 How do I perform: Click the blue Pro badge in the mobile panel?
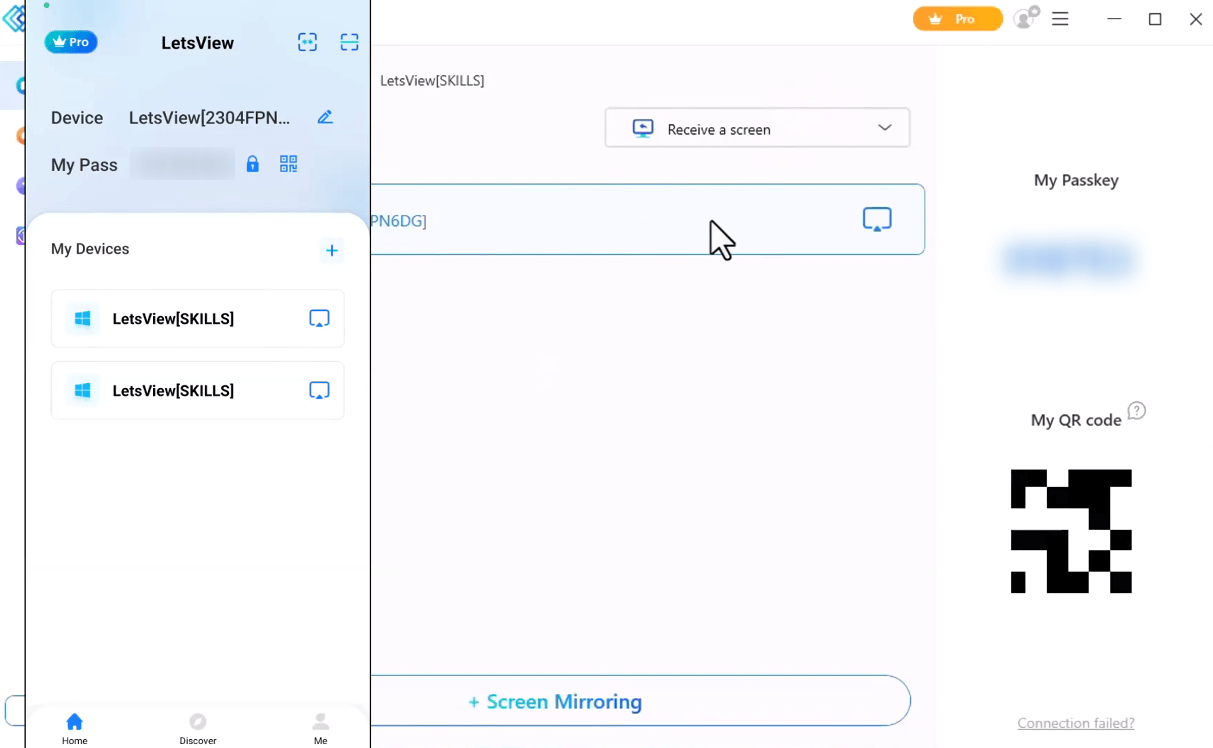point(70,41)
